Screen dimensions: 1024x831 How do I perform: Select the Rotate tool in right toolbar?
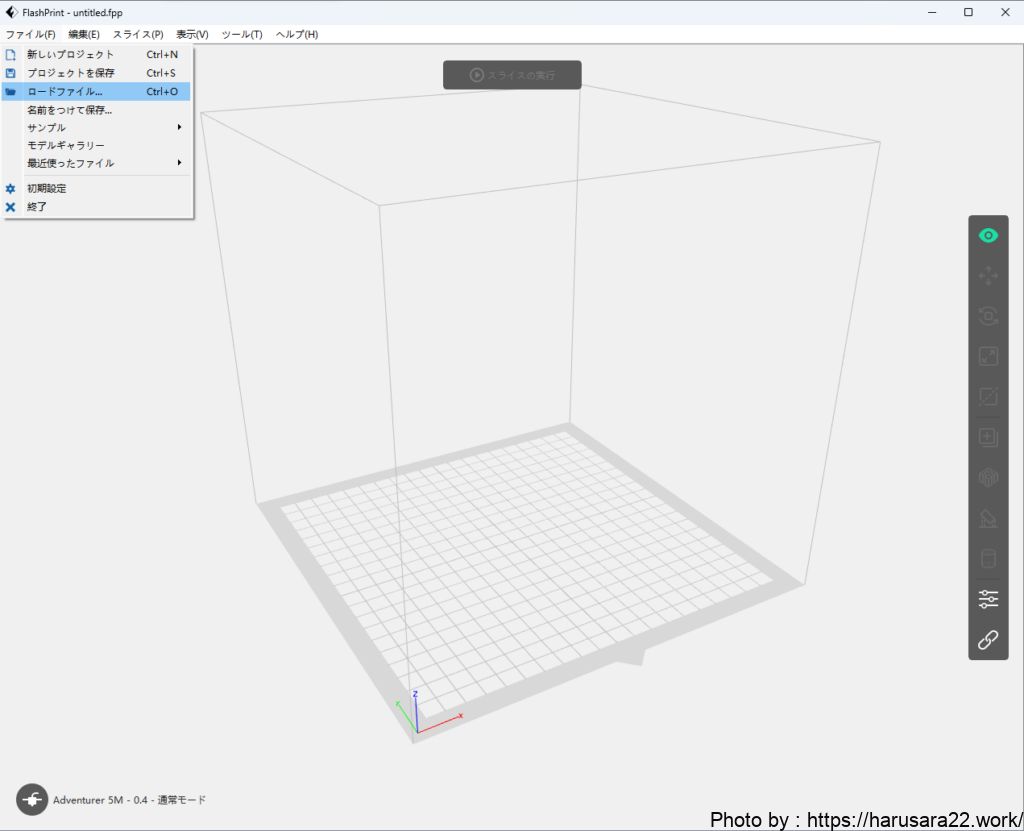(x=988, y=316)
